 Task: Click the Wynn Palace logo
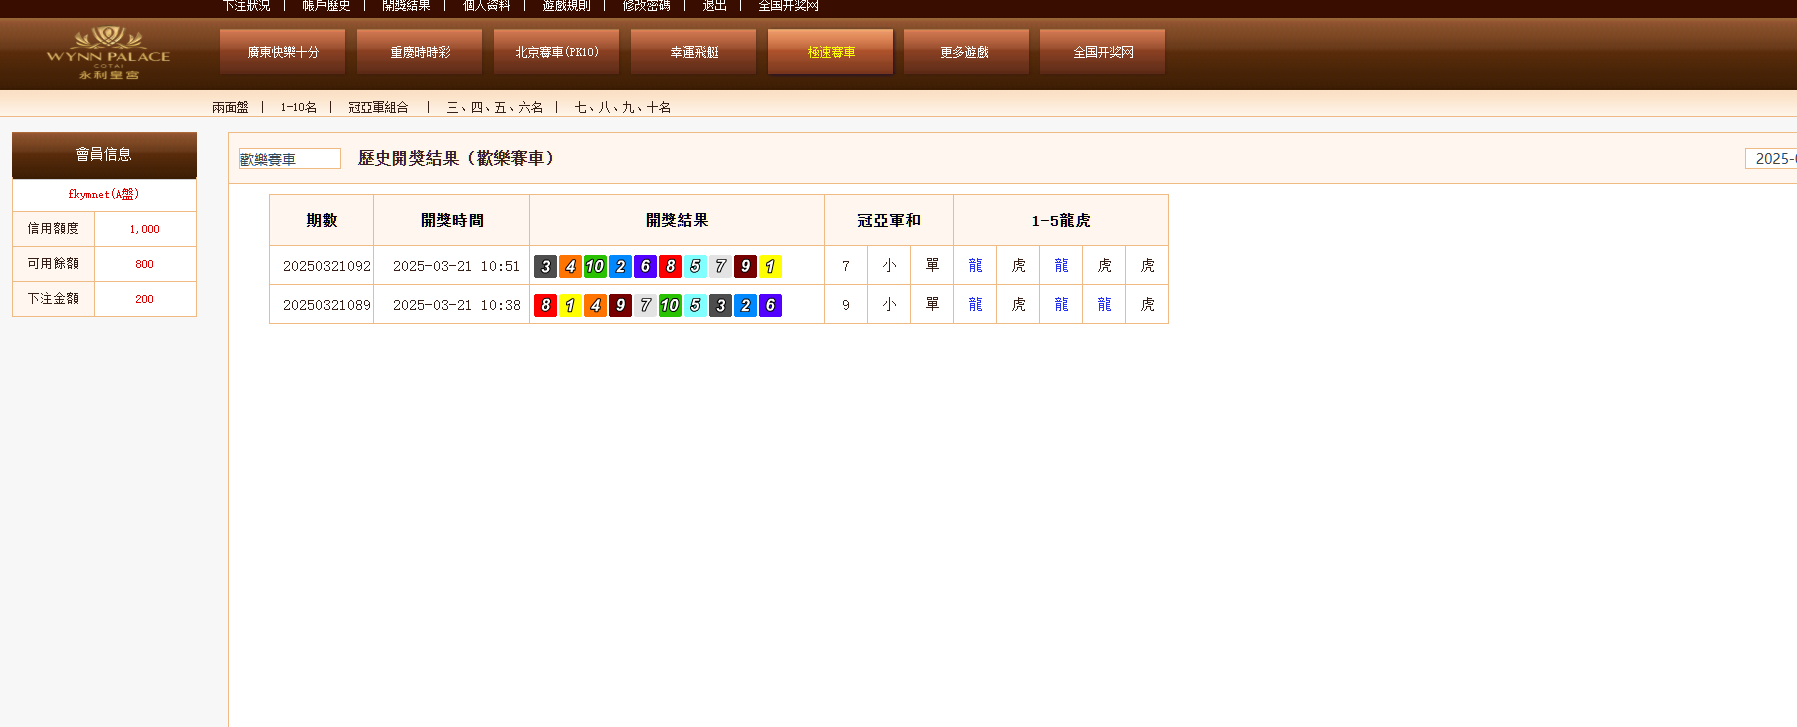[108, 53]
